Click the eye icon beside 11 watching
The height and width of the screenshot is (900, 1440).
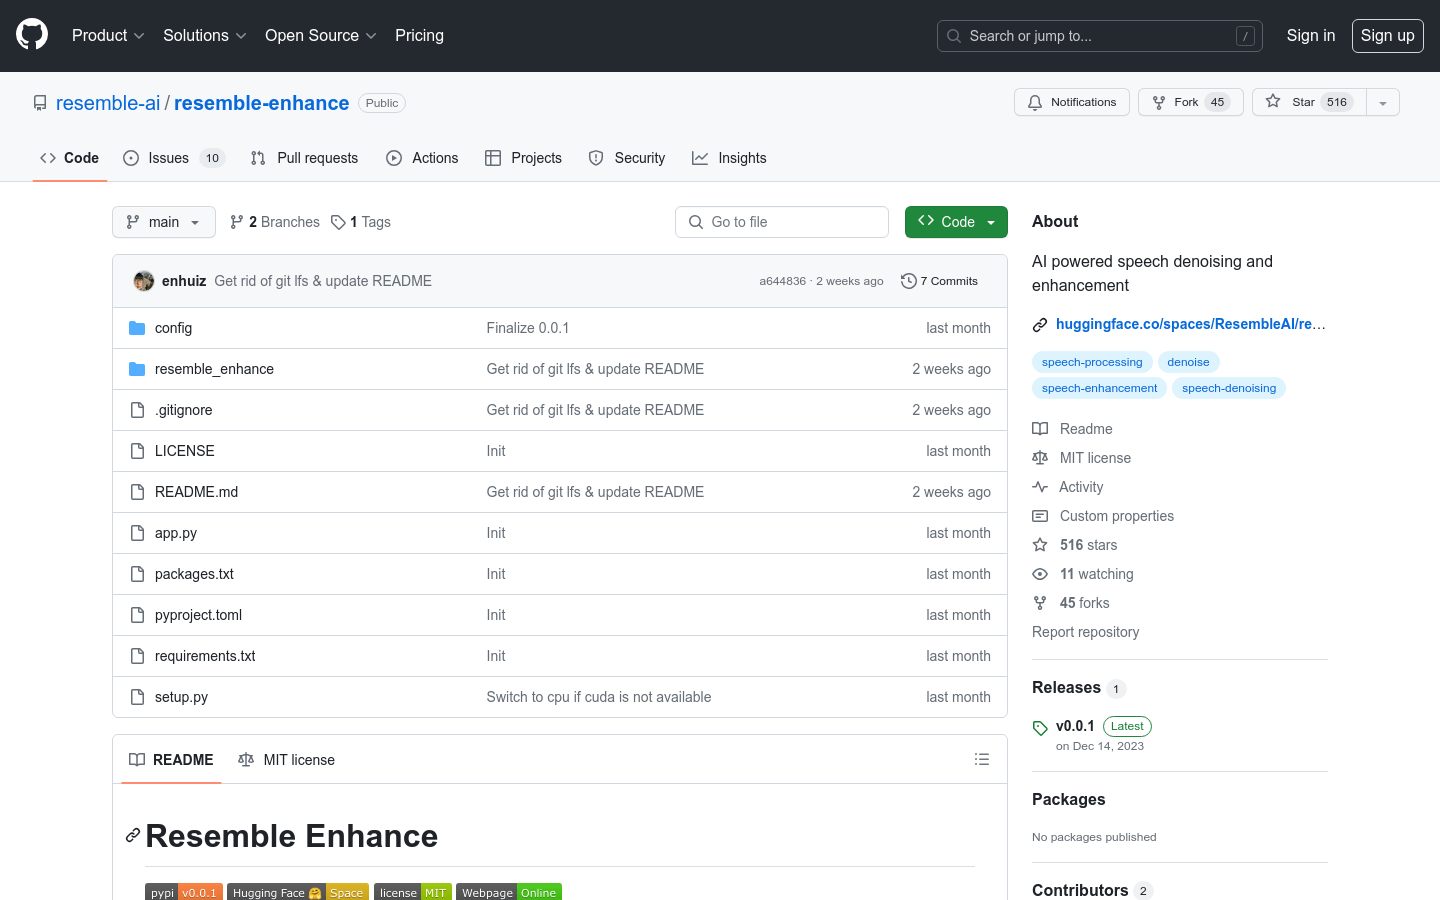[1040, 574]
